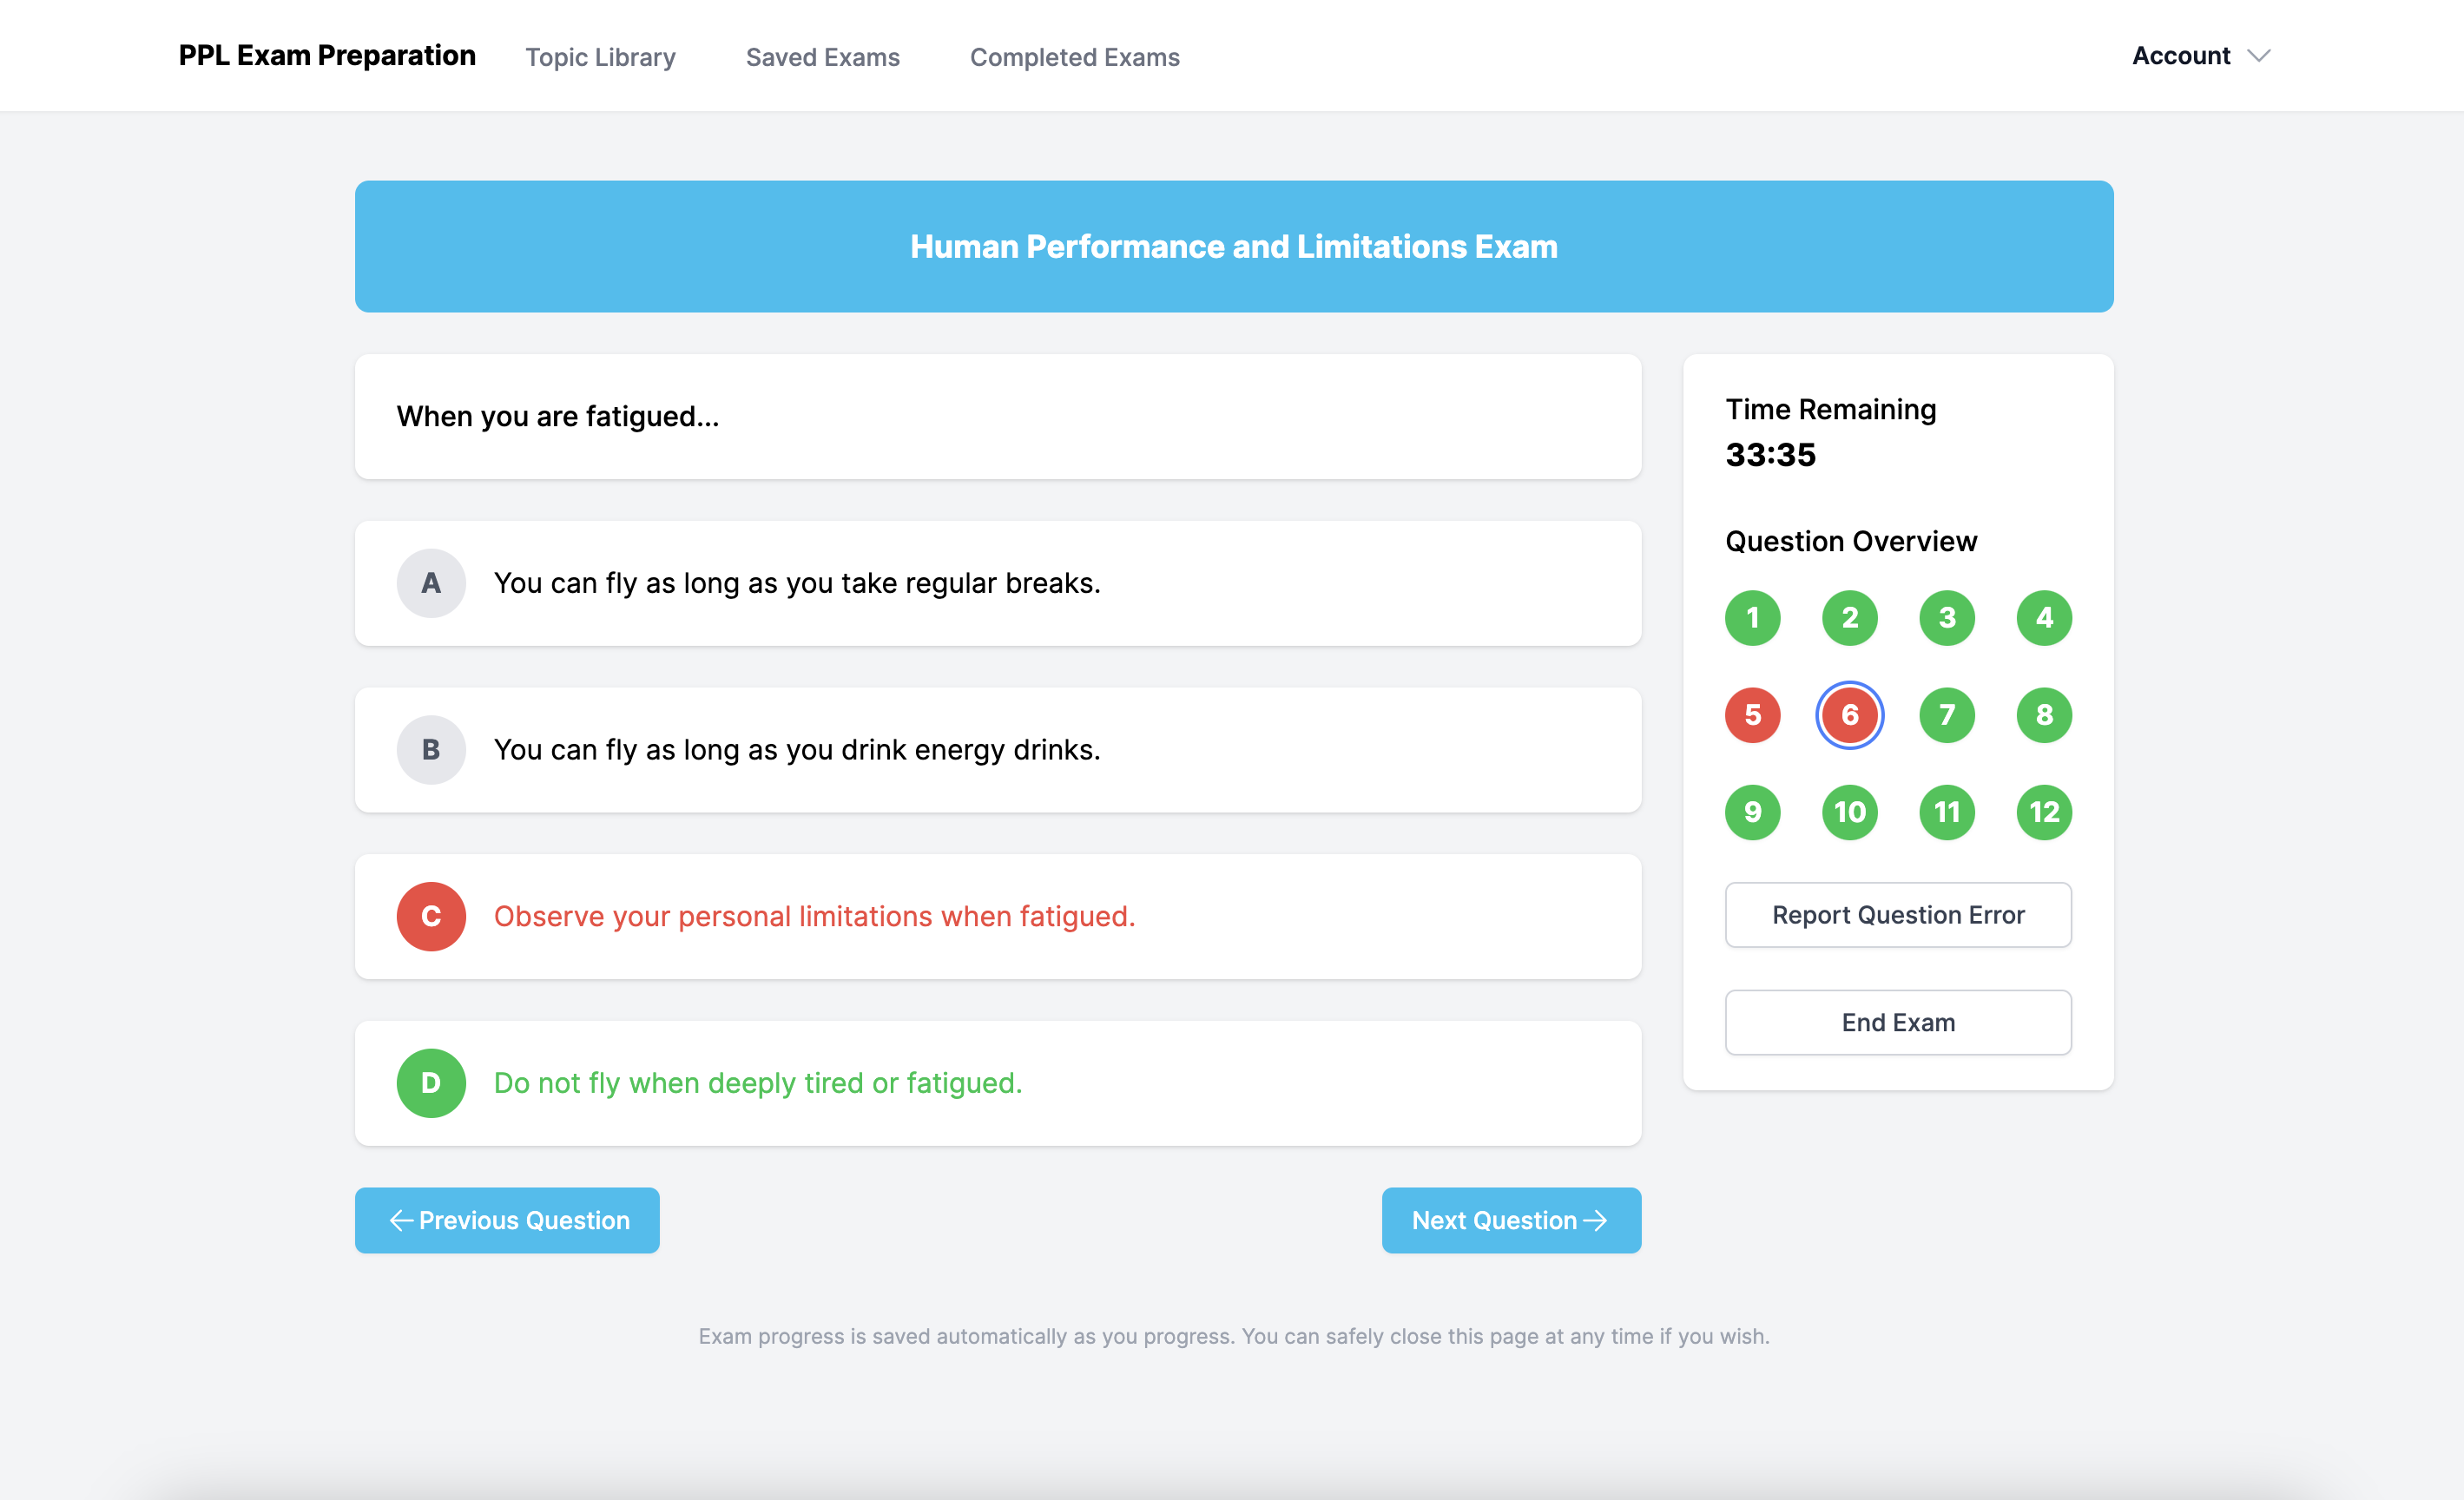
Task: Click the currently highlighted question 6 circle
Action: 1849,715
